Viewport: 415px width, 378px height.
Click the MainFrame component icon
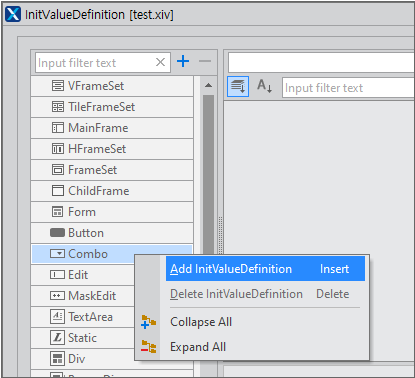click(58, 128)
